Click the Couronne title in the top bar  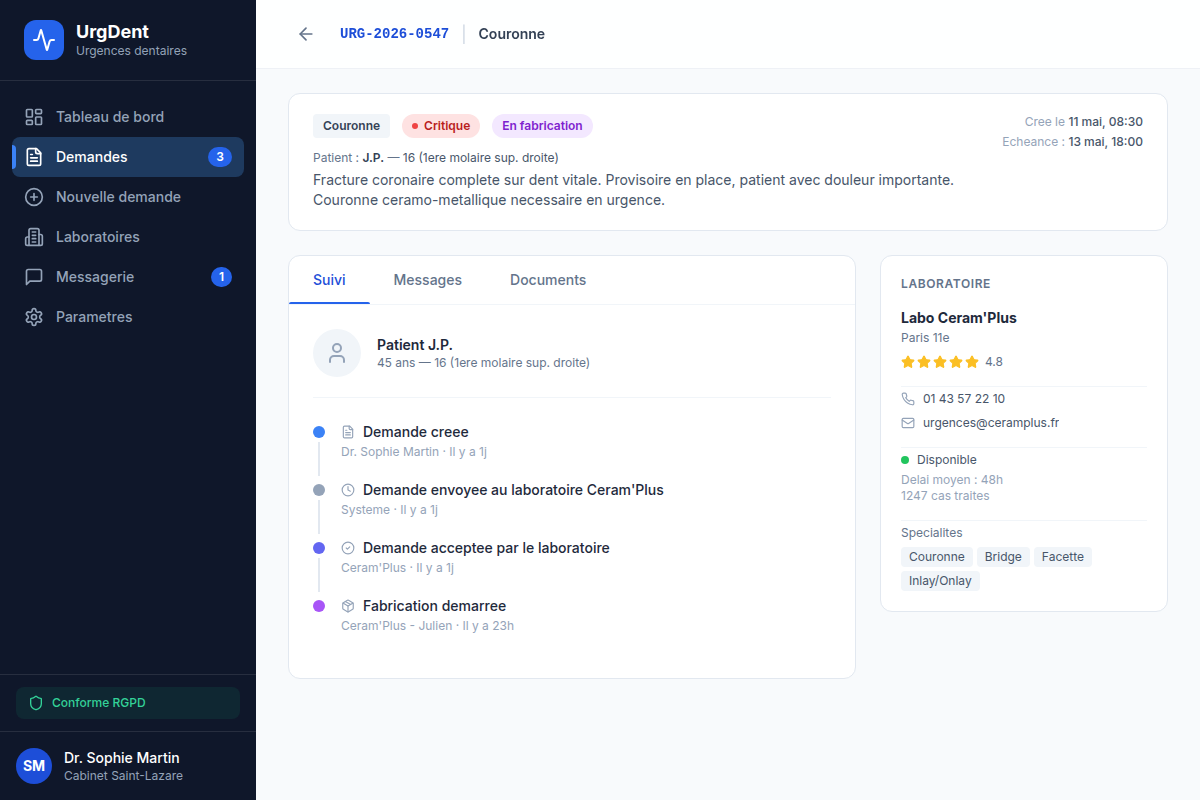512,34
